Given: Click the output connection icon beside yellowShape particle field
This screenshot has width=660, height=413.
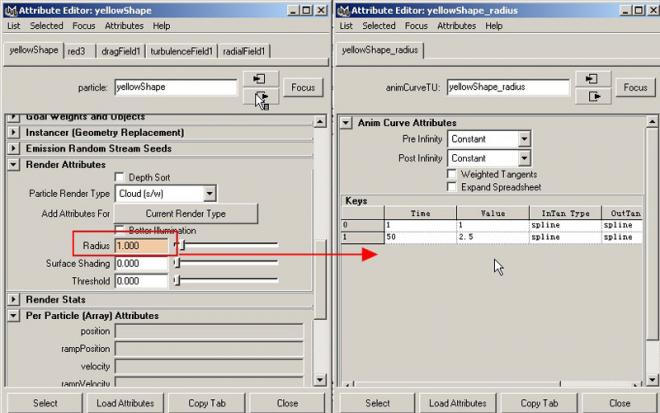Looking at the screenshot, I should coord(260,97).
